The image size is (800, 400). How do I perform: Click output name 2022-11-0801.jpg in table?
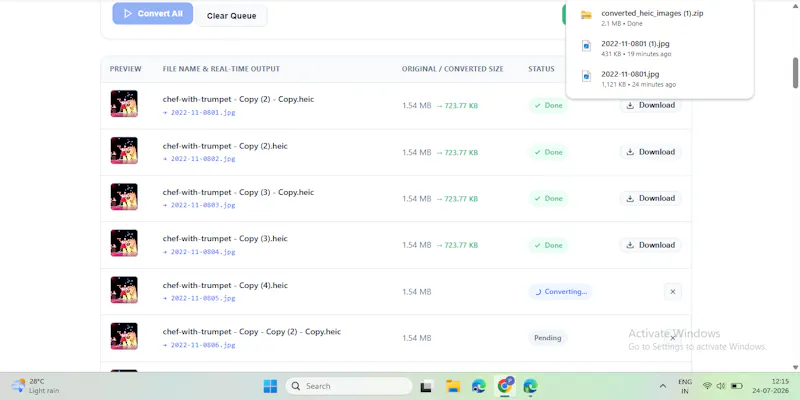[203, 112]
